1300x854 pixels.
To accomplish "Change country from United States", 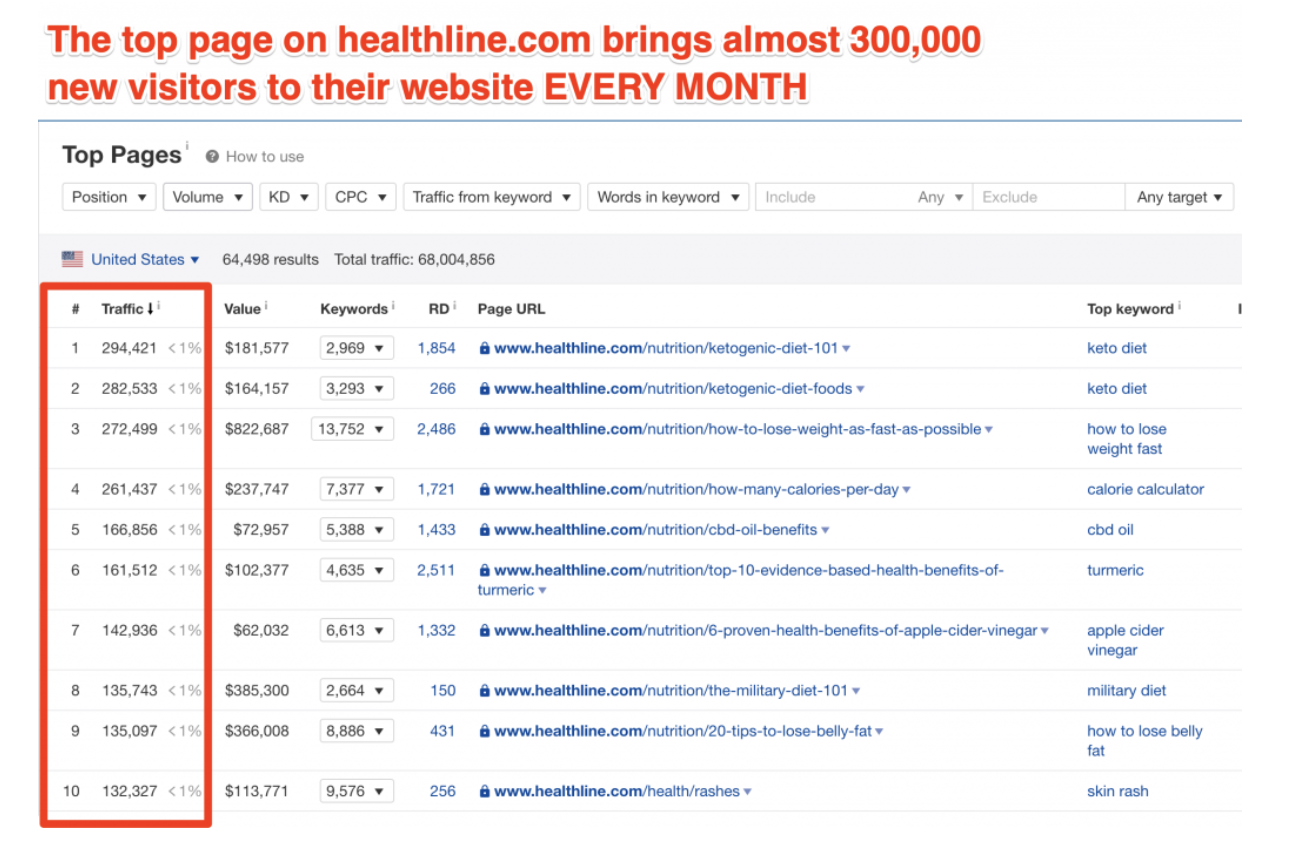I will point(145,259).
